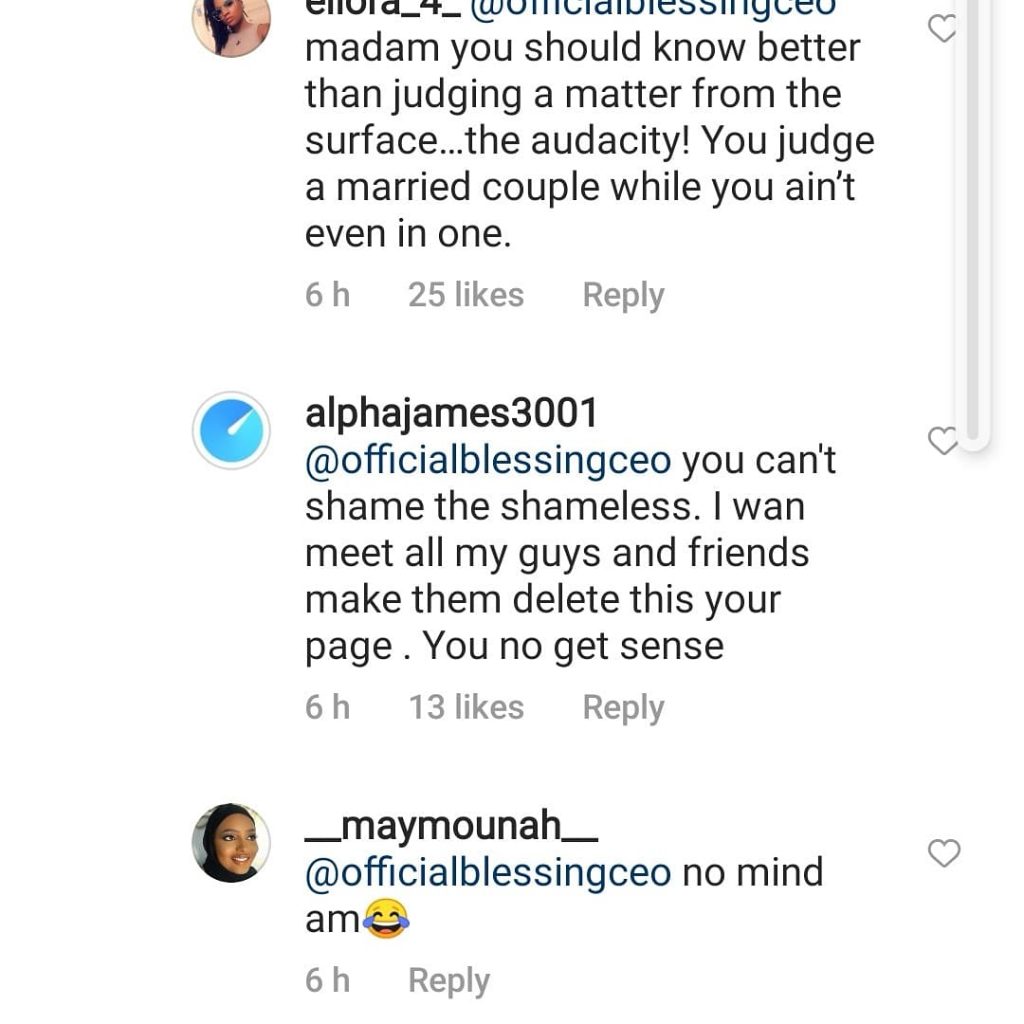1024x1024 pixels.
Task: Like the 'madam you should know better' comment
Action: pyautogui.click(x=943, y=29)
